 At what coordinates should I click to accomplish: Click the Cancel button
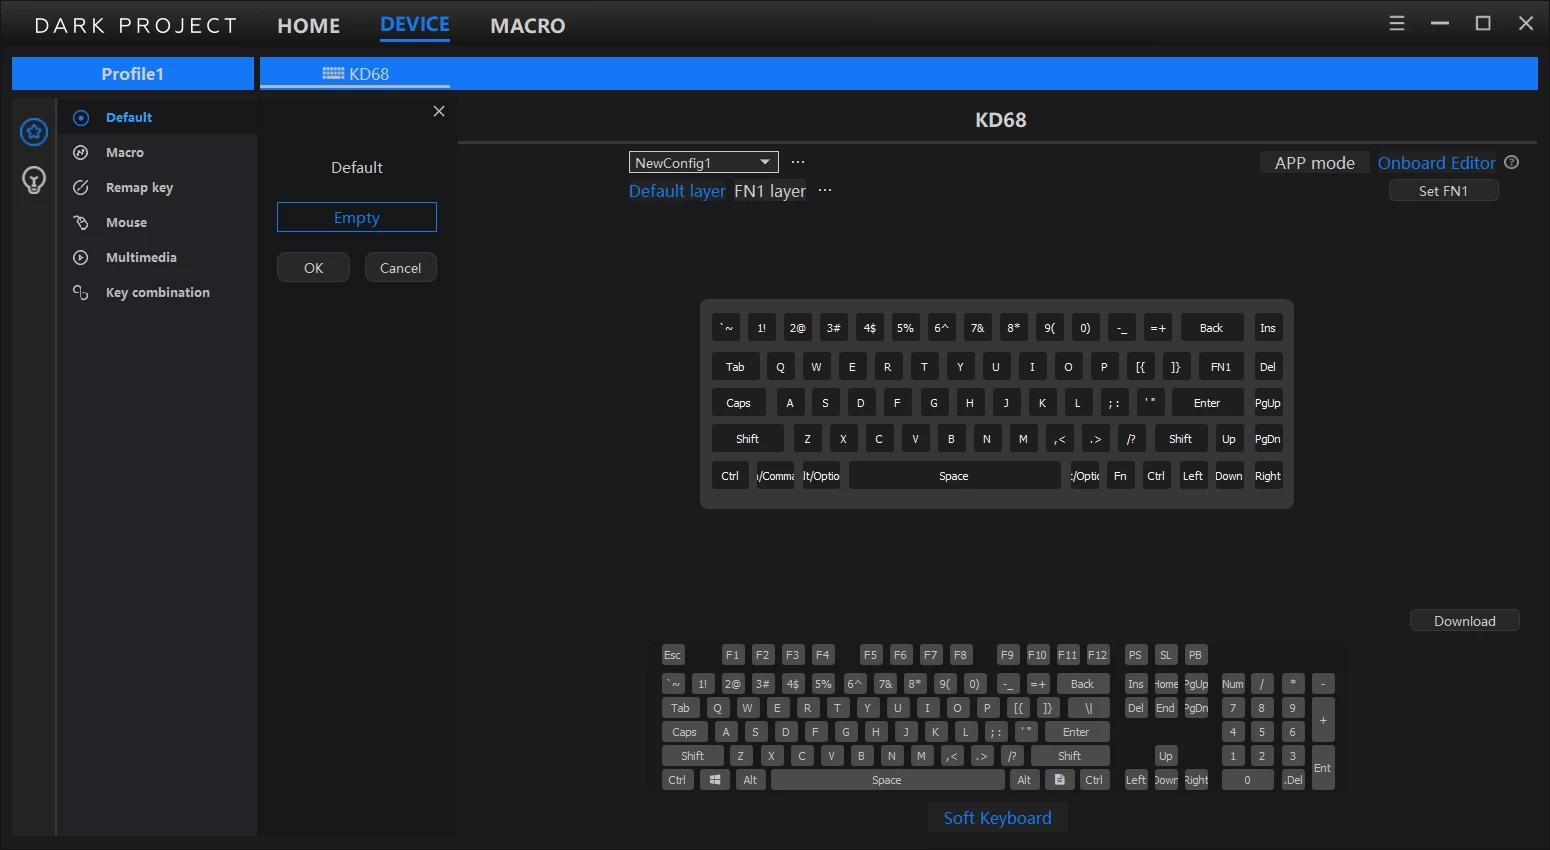click(x=401, y=268)
